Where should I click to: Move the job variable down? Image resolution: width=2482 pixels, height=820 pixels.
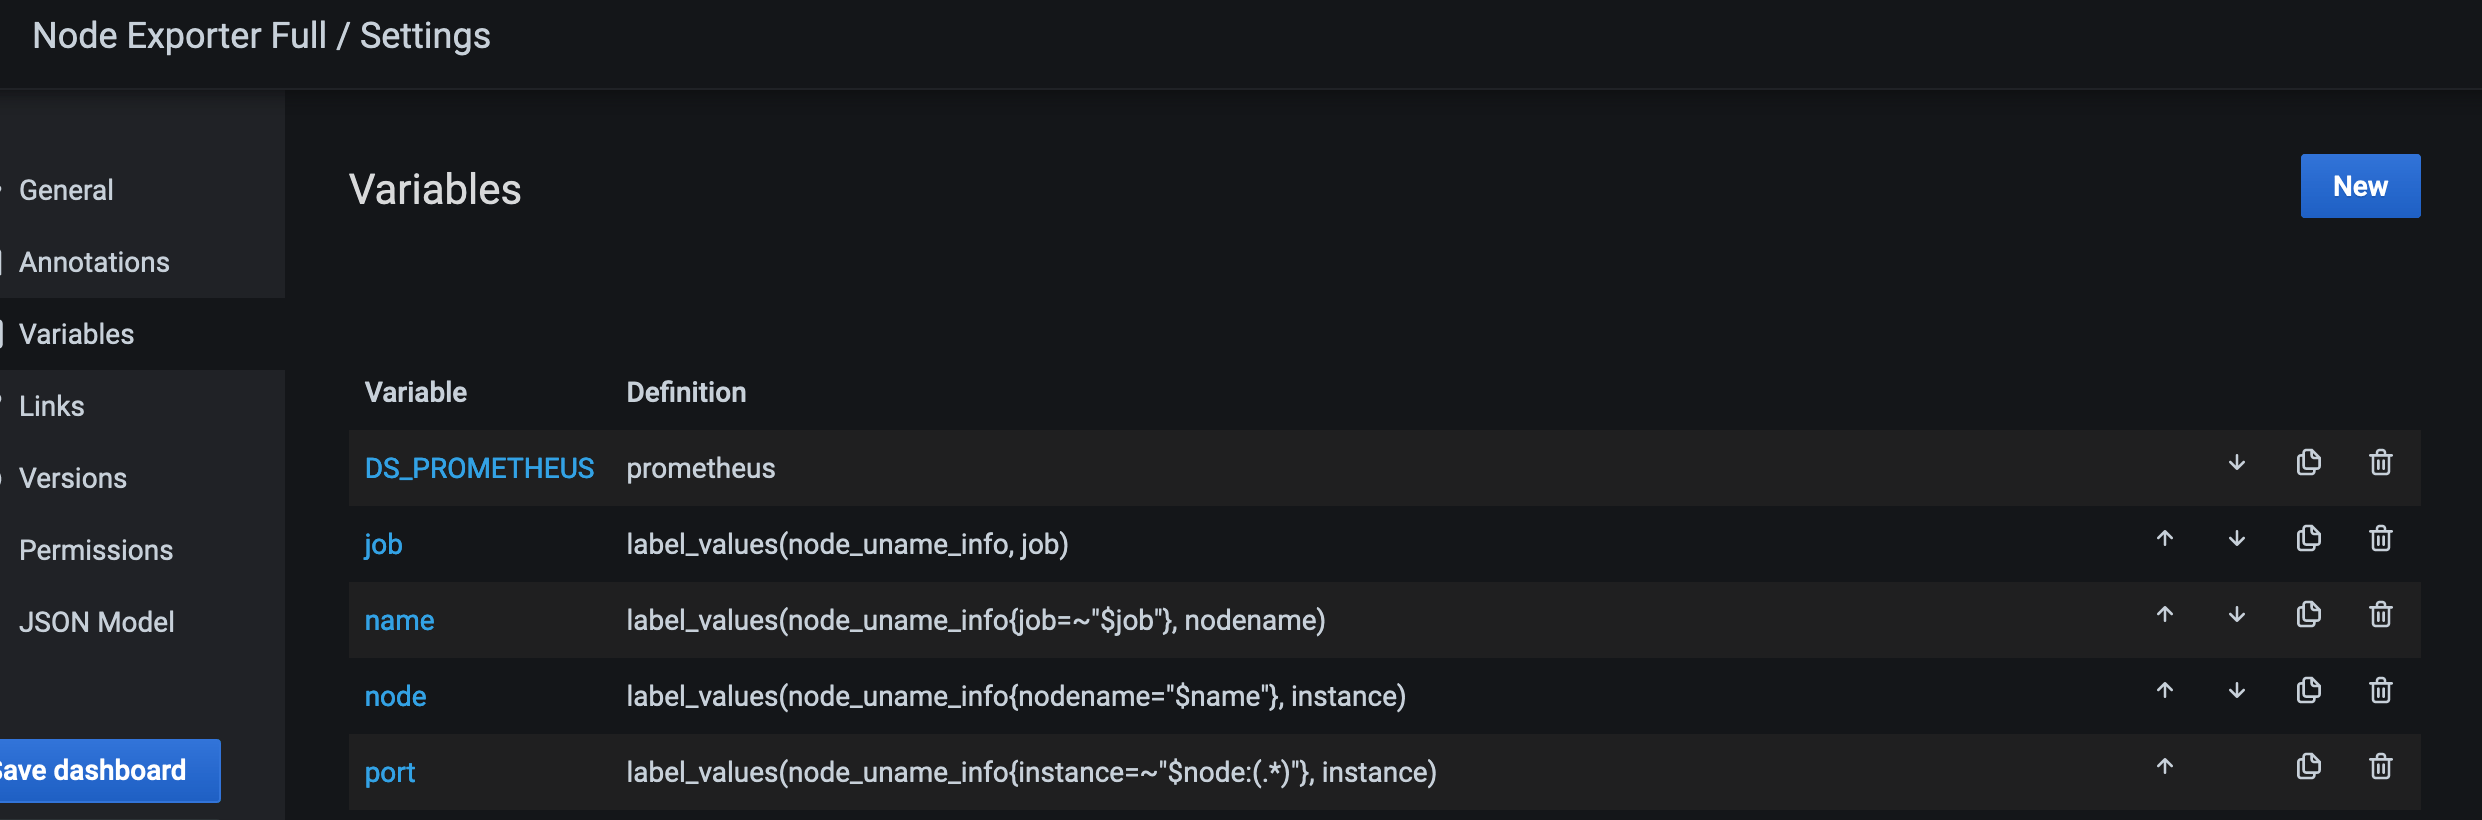[2236, 539]
